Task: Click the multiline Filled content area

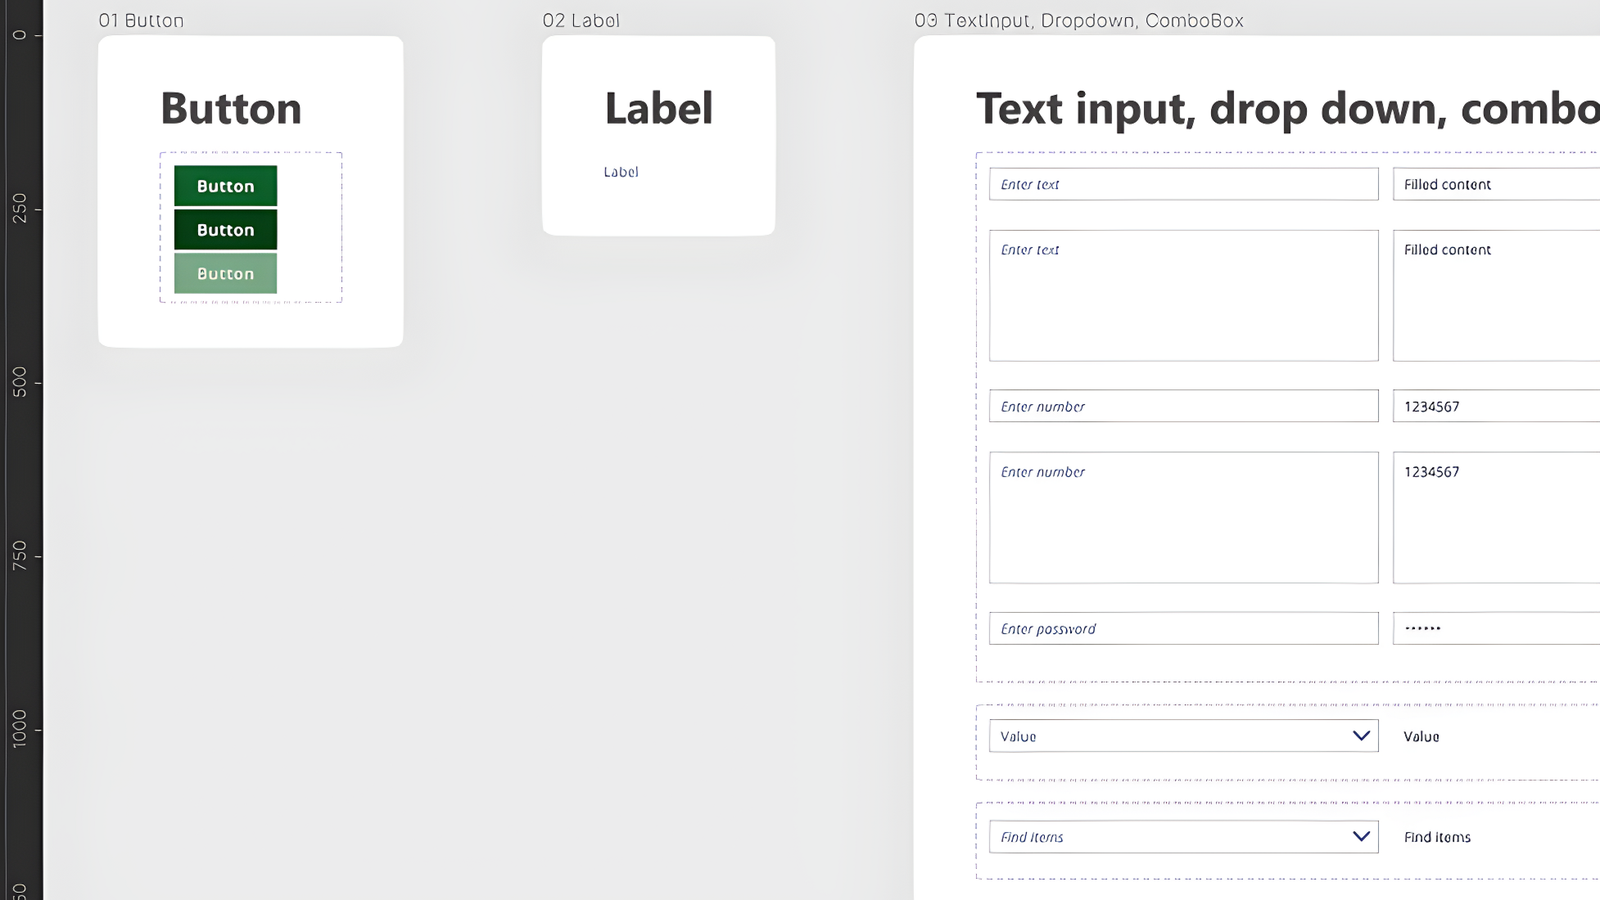Action: (x=1496, y=296)
